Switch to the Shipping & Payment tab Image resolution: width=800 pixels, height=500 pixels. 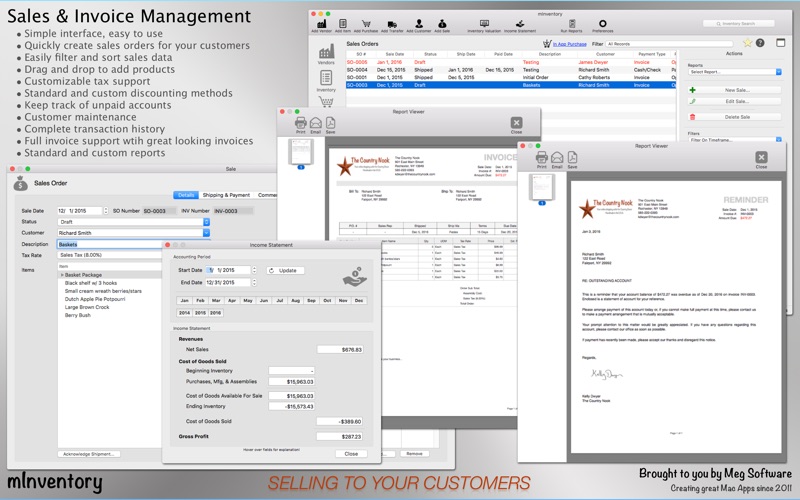pyautogui.click(x=226, y=195)
